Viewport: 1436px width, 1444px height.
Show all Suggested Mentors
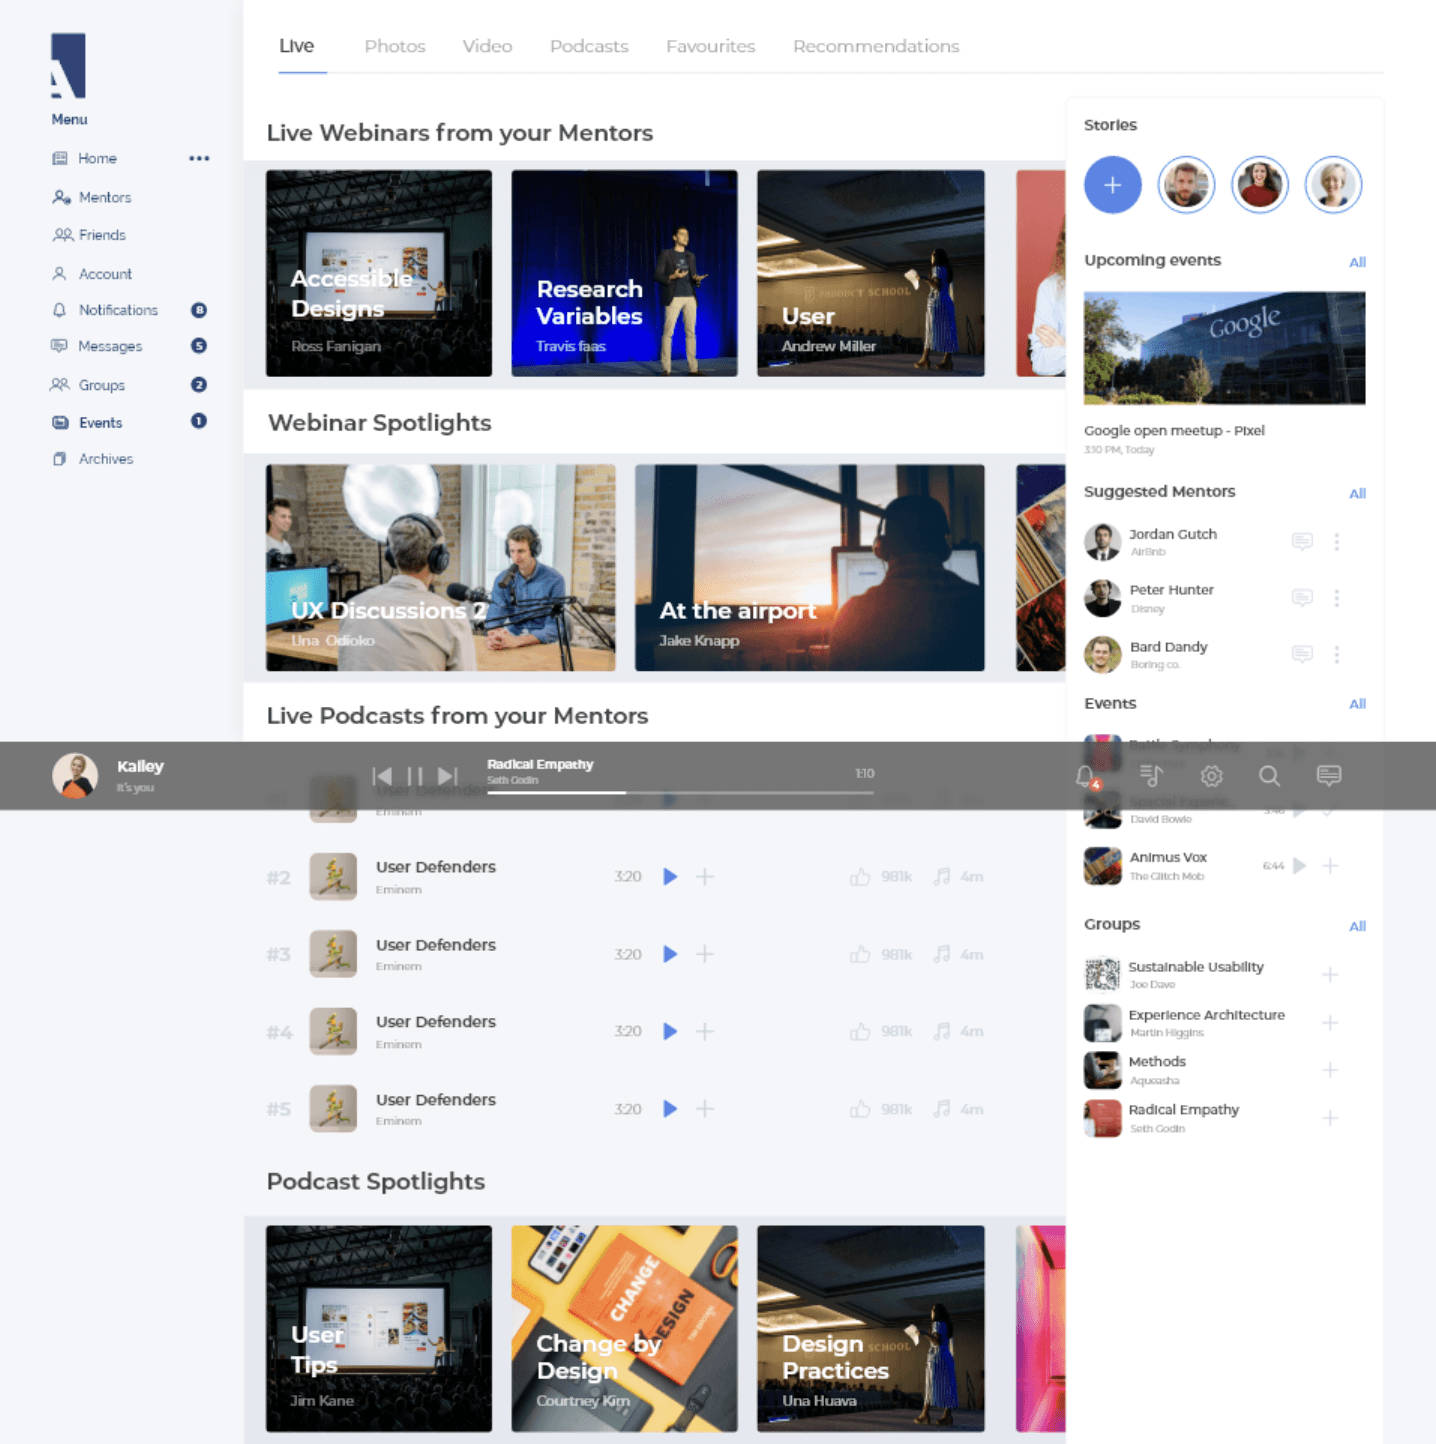point(1357,493)
